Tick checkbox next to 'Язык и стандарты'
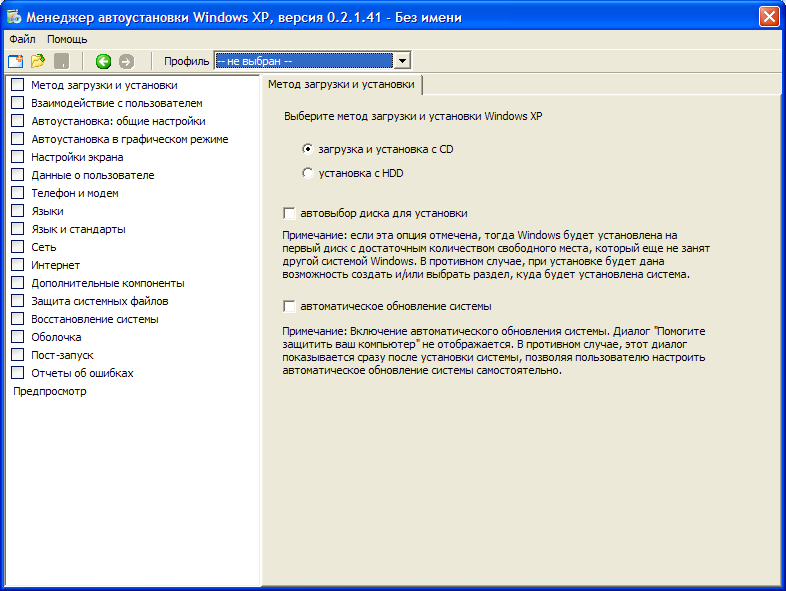This screenshot has height=591, width=786. click(x=18, y=229)
